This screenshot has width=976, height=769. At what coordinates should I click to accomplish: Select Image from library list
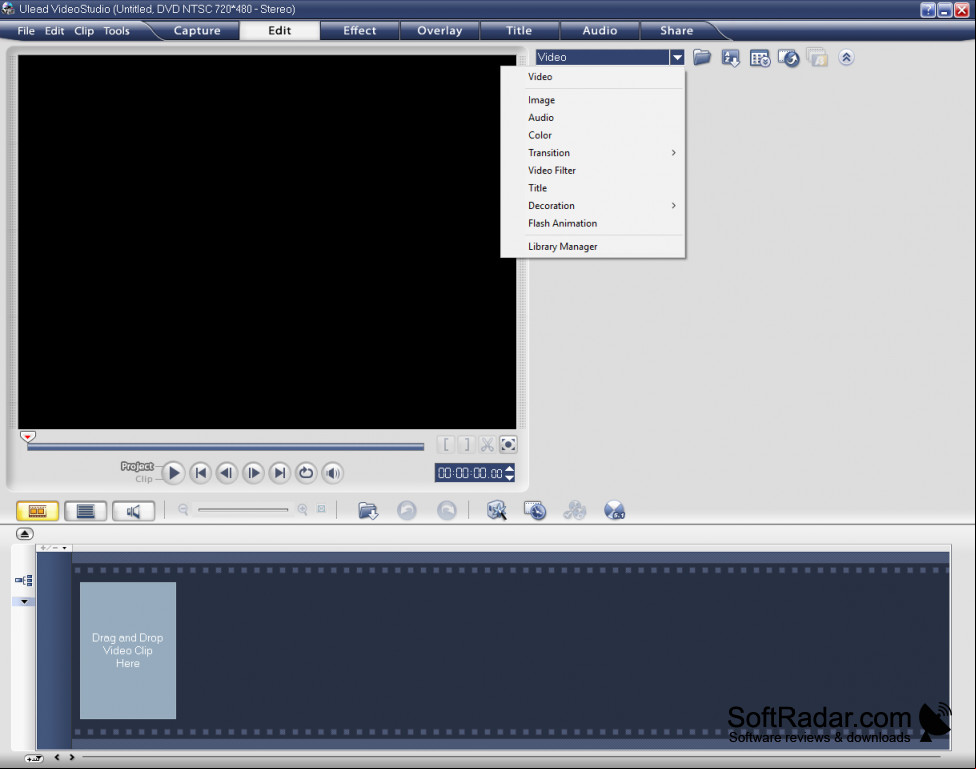tap(593, 100)
